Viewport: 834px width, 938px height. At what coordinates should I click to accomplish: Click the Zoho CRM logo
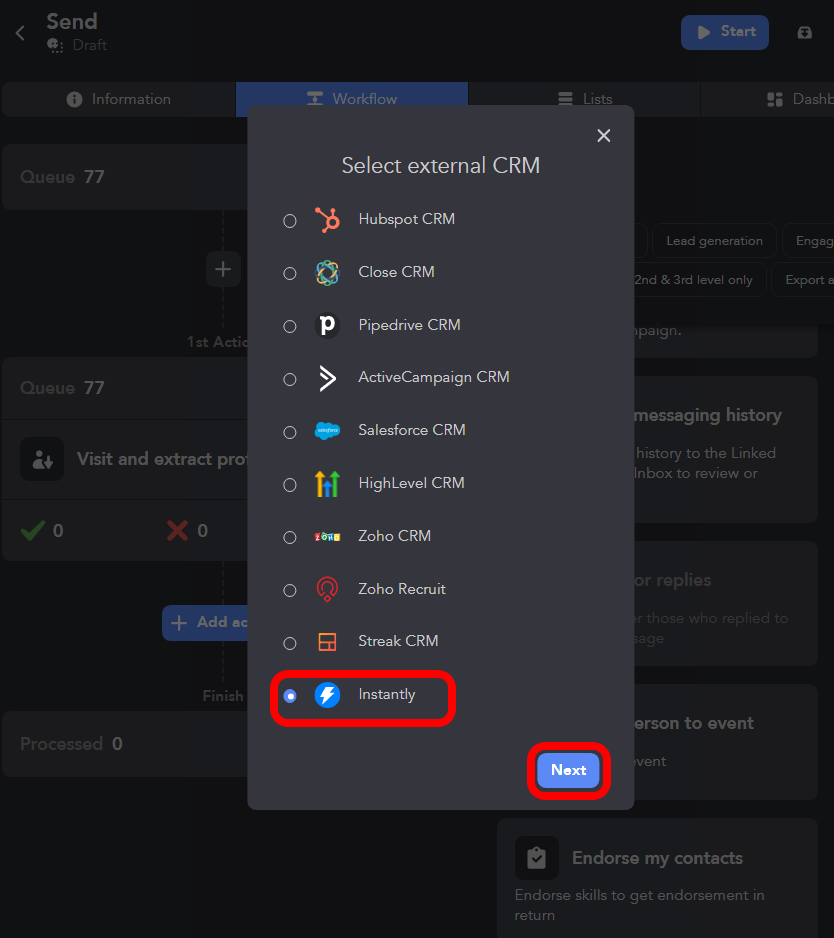[327, 537]
